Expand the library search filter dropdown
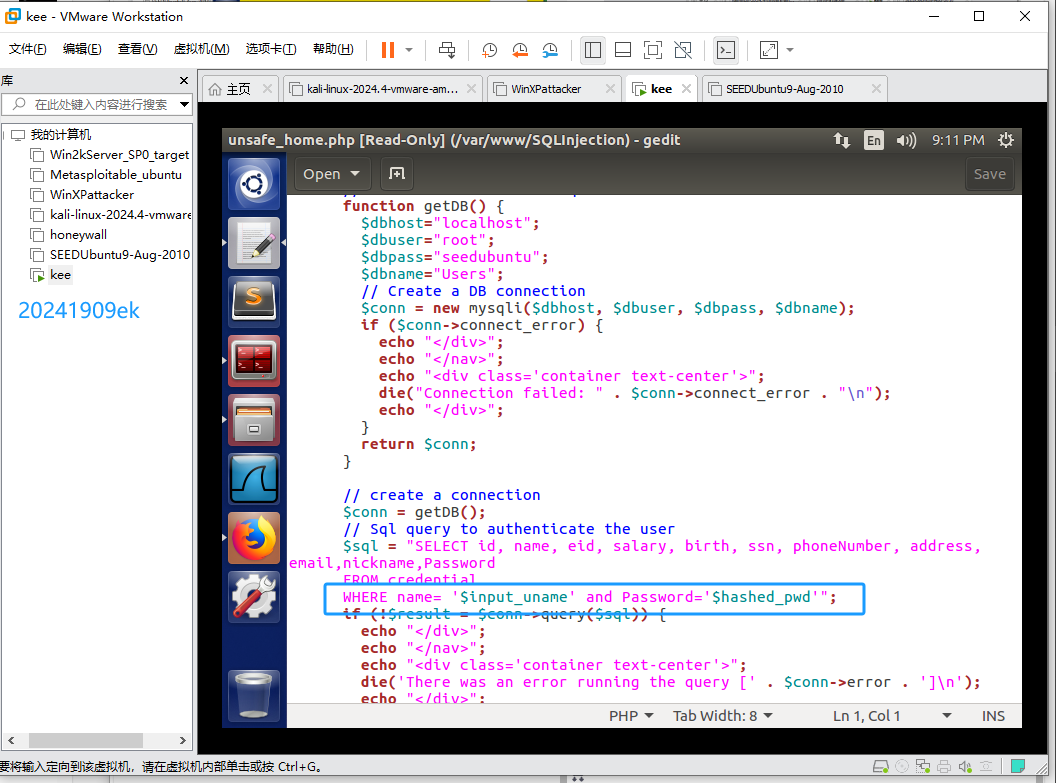The image size is (1056, 783). [184, 104]
